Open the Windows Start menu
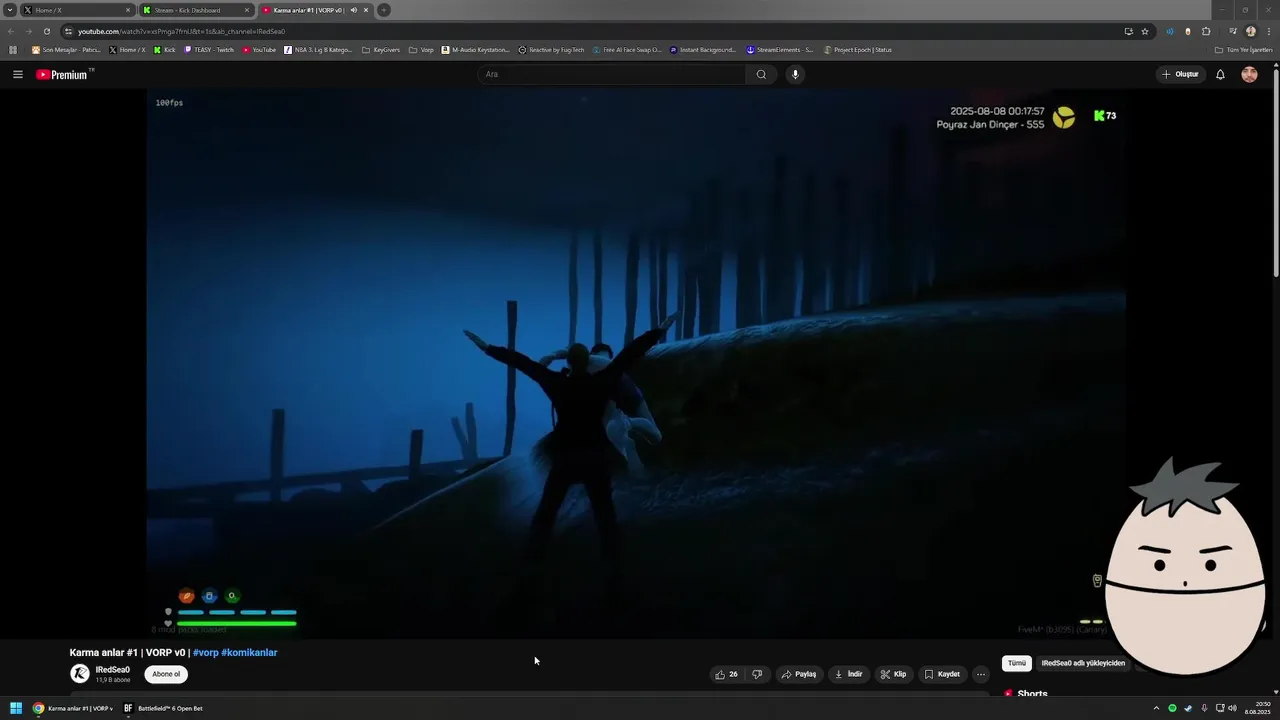The image size is (1280, 720). (16, 708)
